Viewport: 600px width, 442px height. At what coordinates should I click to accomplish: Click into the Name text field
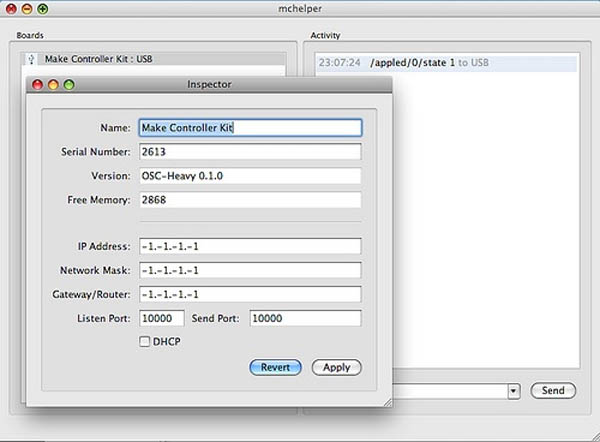pos(249,128)
